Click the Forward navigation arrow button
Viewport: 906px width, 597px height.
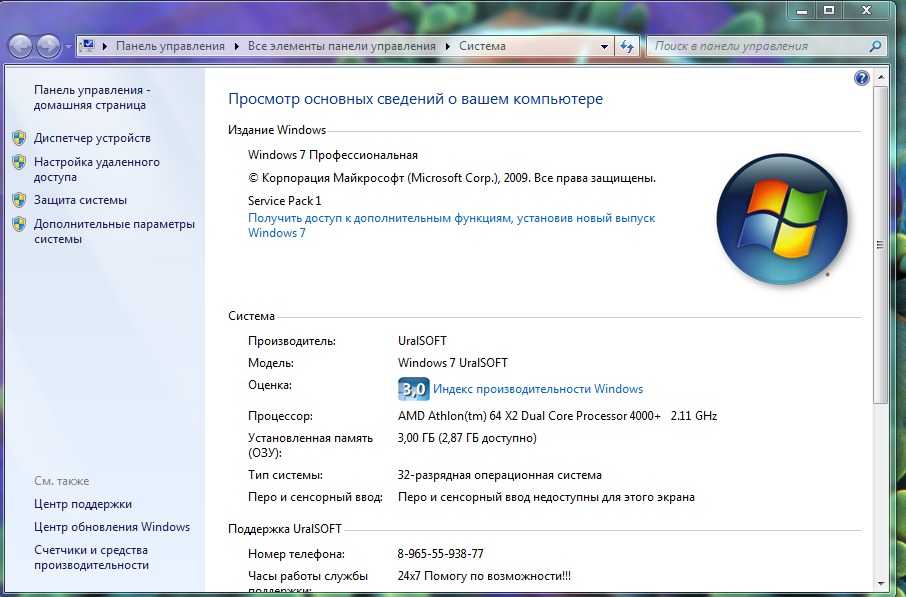click(48, 46)
